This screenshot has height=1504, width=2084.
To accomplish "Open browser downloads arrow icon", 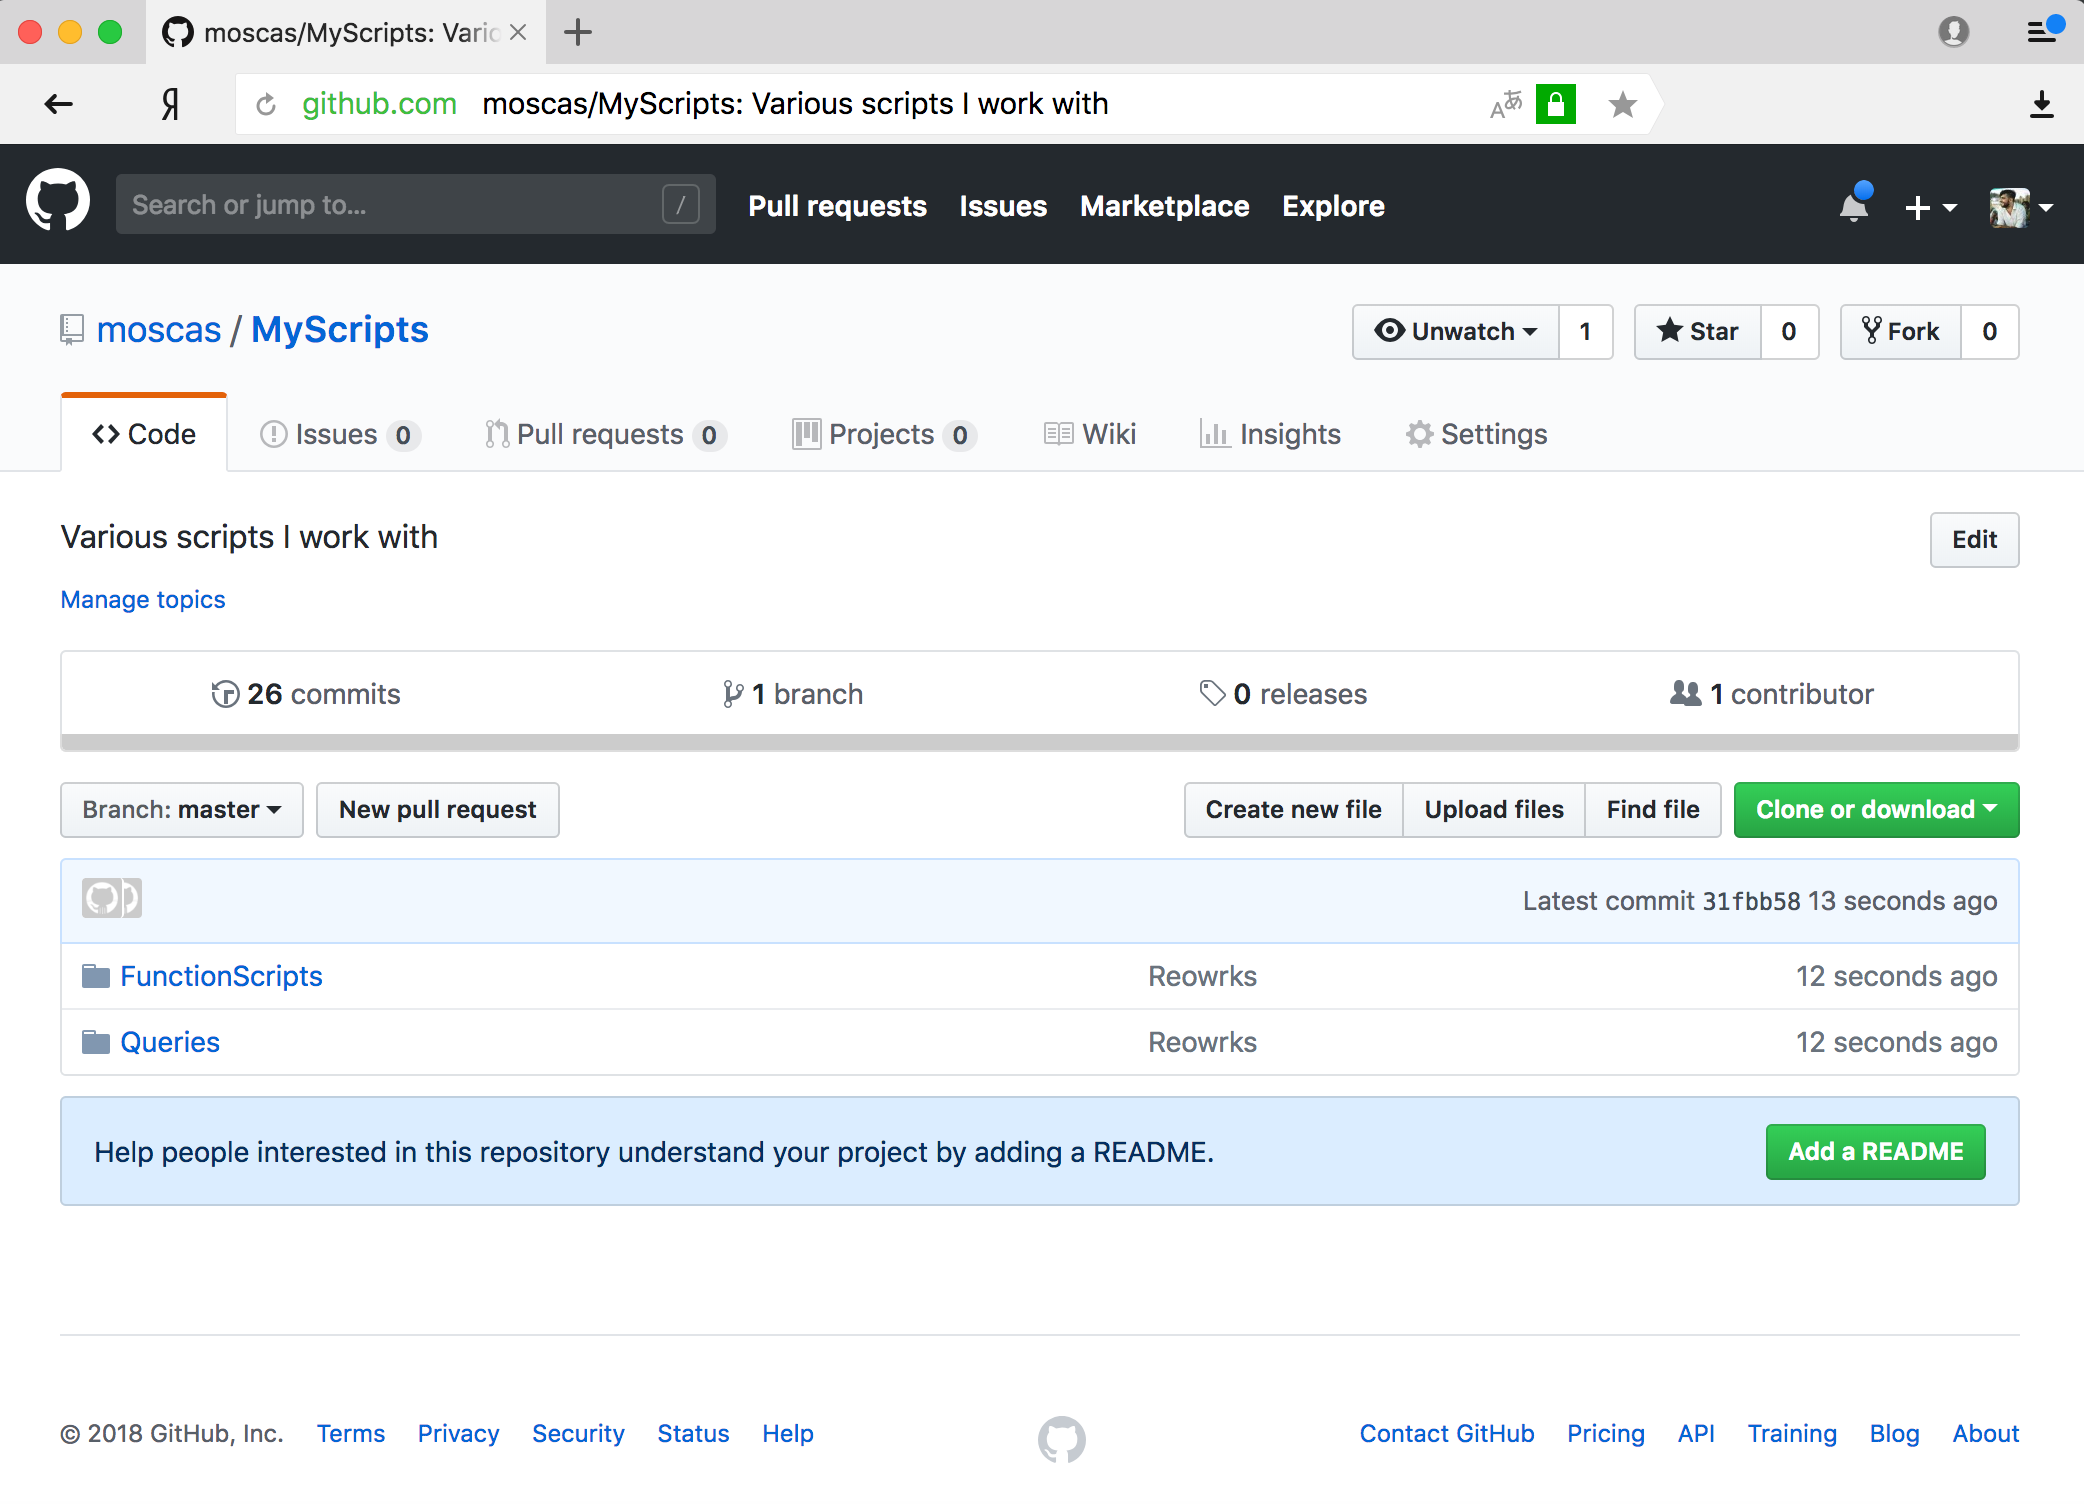I will pos(2042,104).
